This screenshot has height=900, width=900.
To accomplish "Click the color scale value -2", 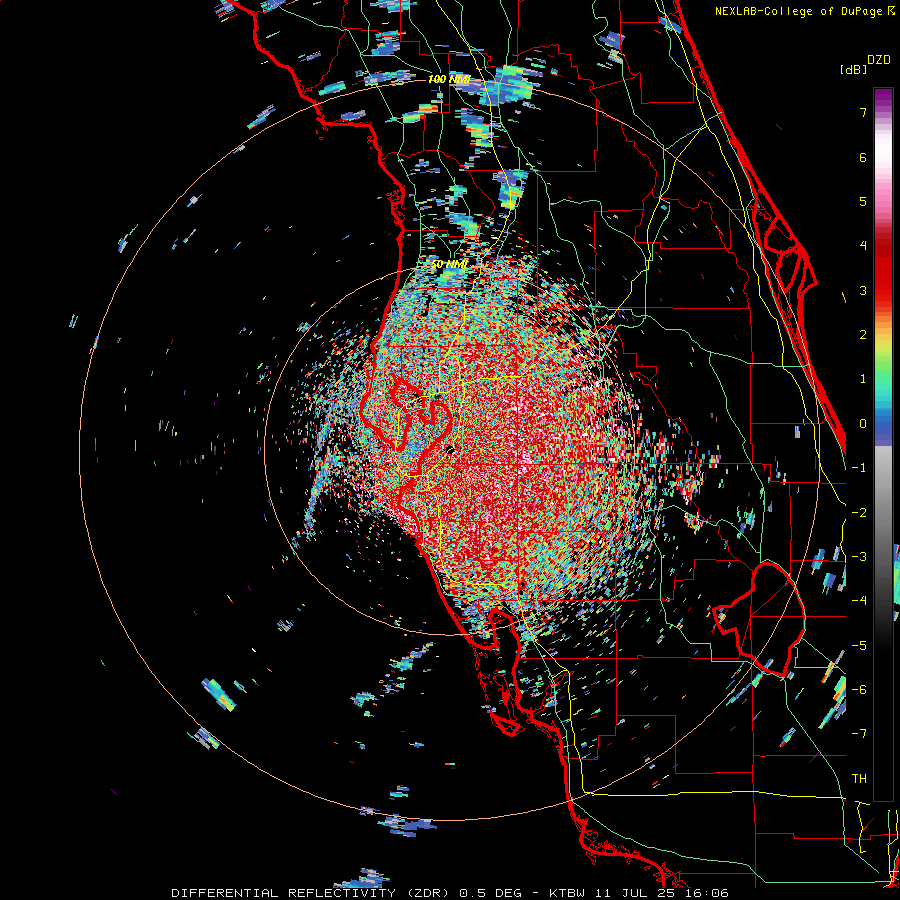I will click(x=859, y=513).
